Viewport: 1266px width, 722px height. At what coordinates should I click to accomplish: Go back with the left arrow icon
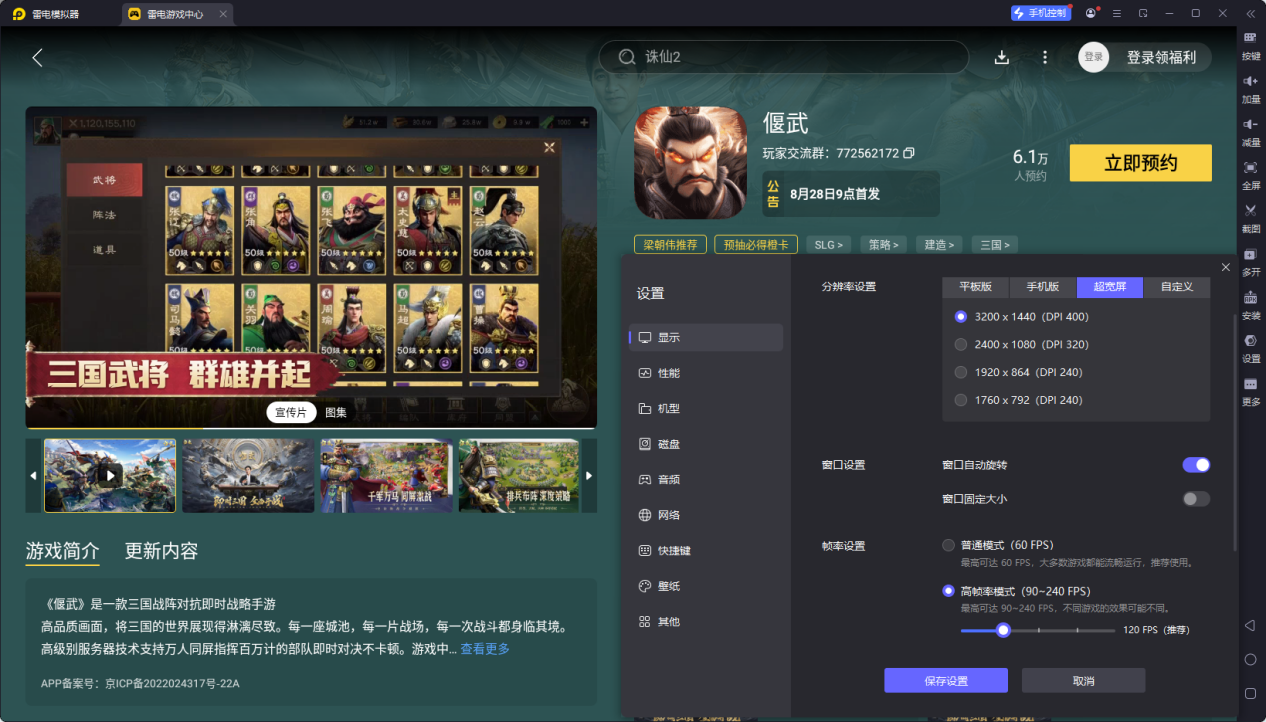[x=37, y=57]
